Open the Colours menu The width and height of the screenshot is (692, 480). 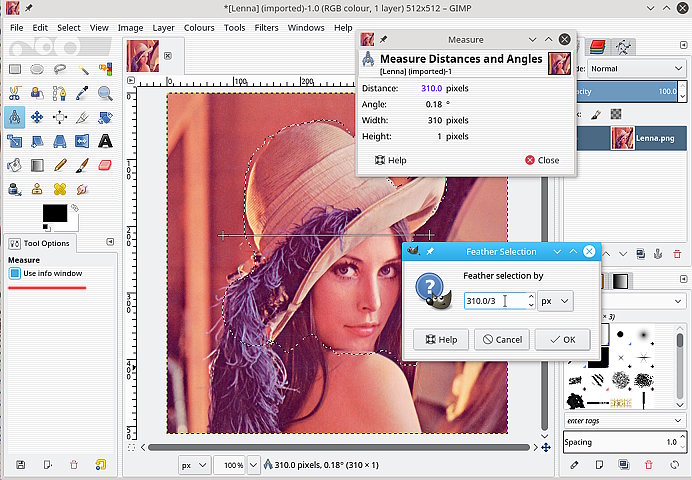coord(198,27)
